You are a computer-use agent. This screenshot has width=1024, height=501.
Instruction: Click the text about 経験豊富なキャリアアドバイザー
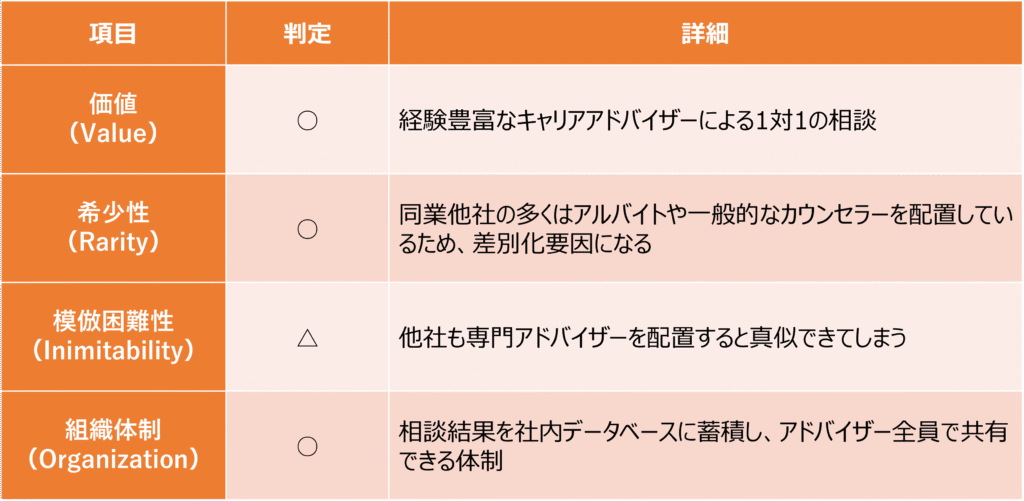click(x=637, y=121)
